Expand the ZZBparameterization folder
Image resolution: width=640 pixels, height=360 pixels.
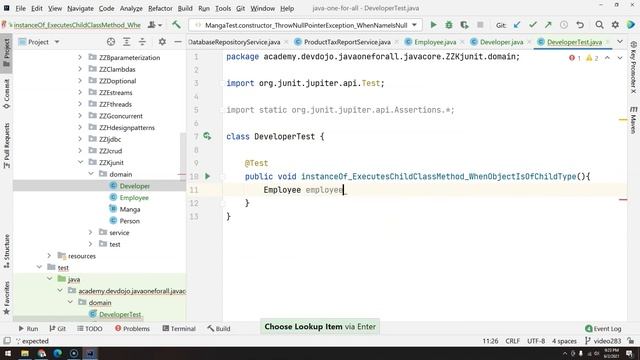coord(80,58)
